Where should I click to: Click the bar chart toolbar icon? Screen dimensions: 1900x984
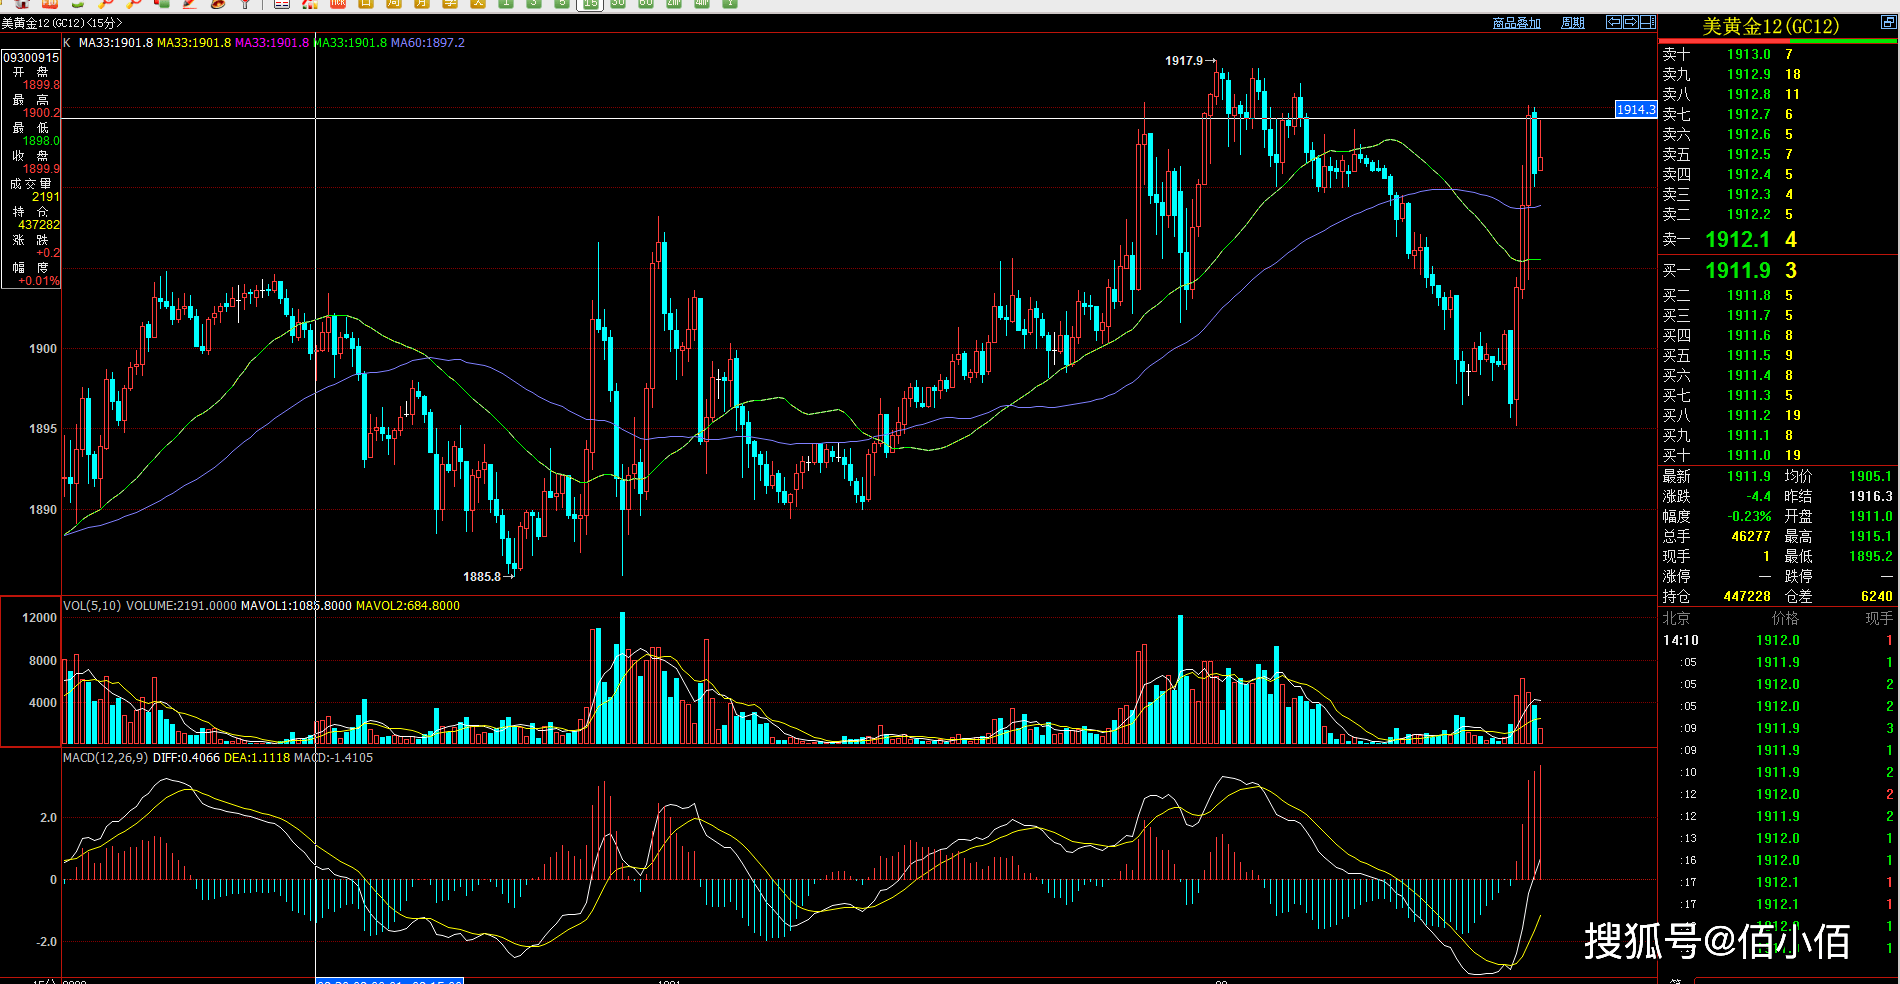(310, 4)
